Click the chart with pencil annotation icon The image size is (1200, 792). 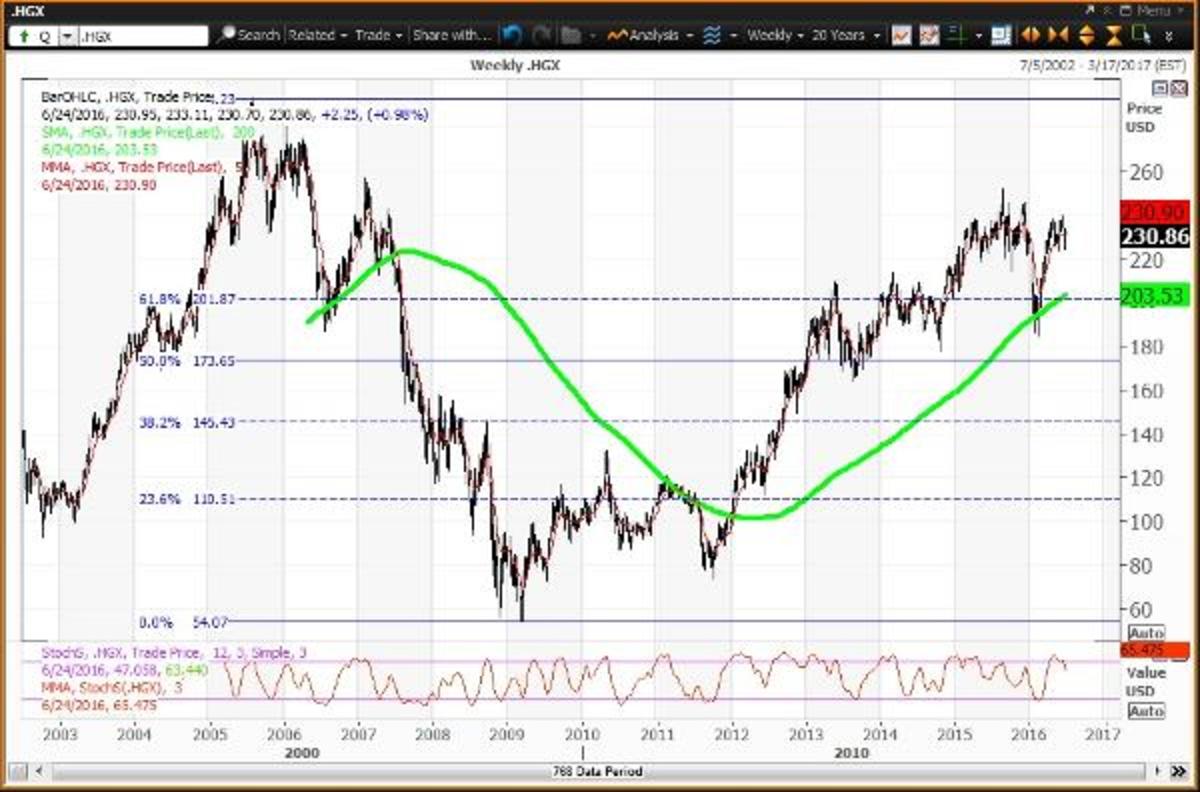[x=929, y=35]
